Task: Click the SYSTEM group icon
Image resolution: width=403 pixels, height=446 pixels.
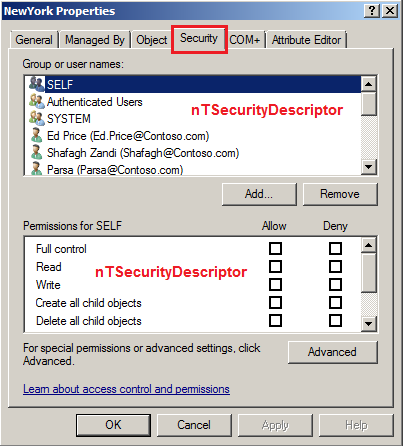Action: pos(36,118)
